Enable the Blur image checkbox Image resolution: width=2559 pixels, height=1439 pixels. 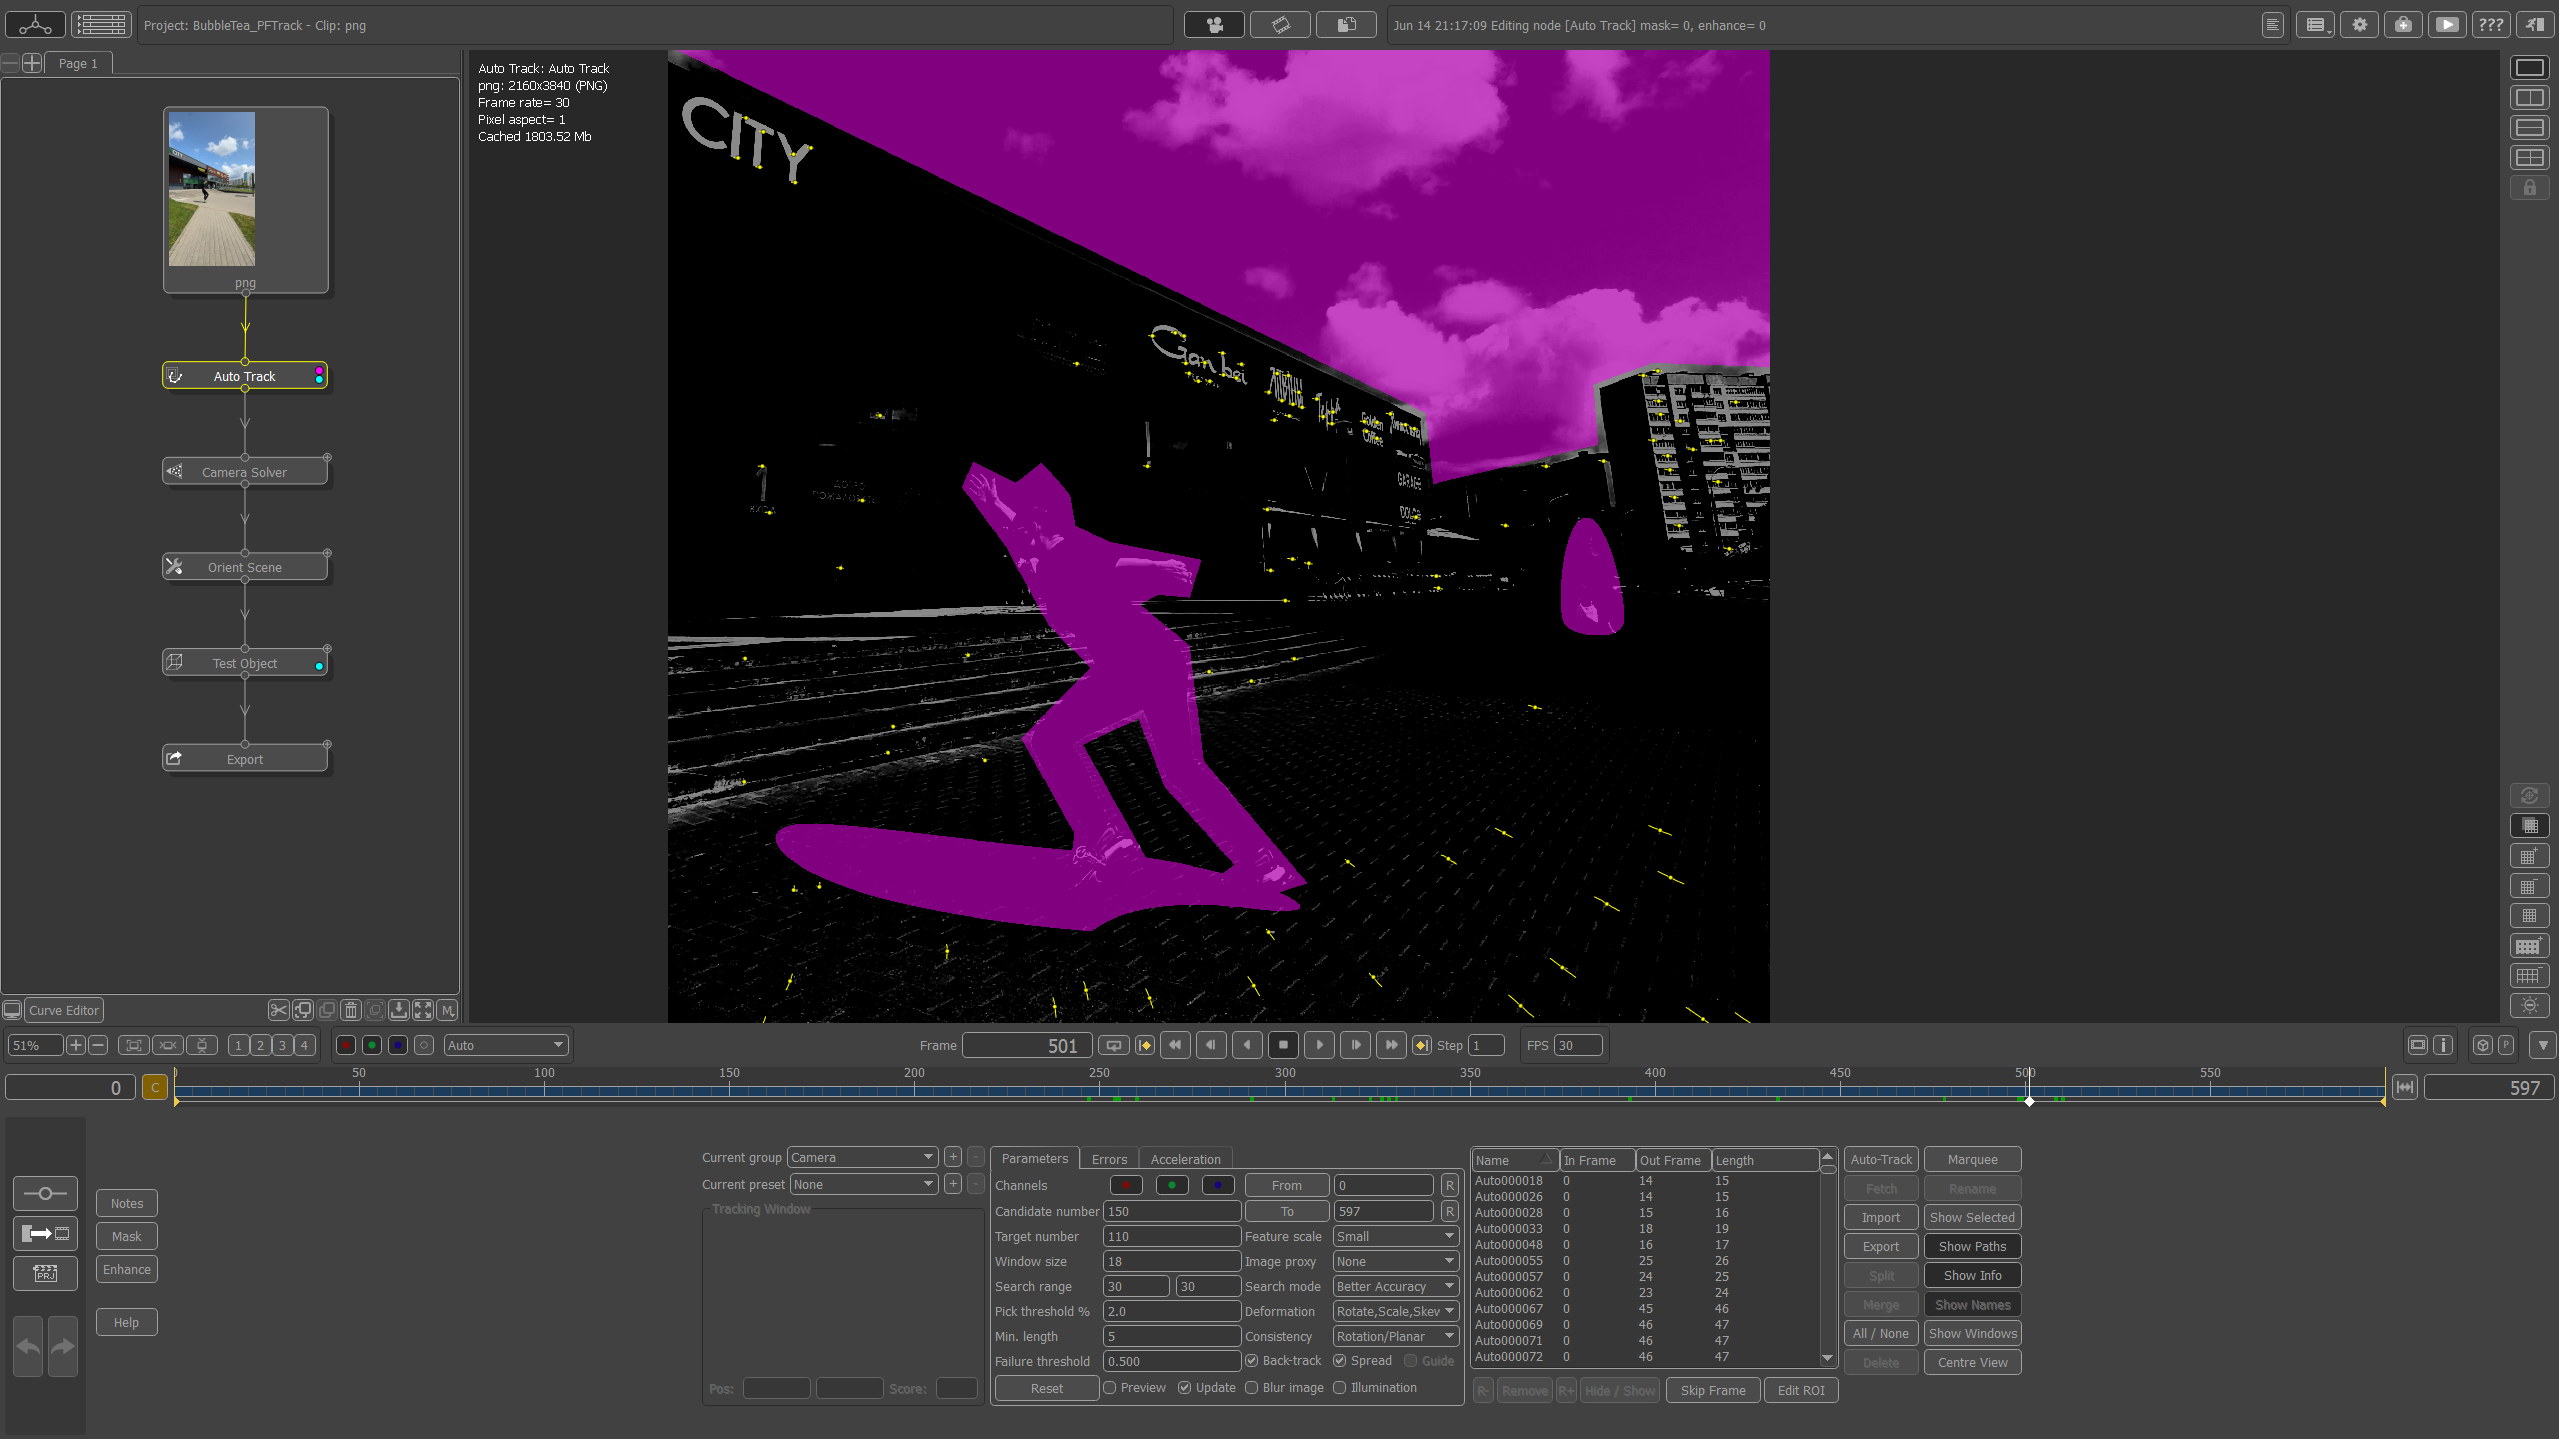click(x=1251, y=1388)
